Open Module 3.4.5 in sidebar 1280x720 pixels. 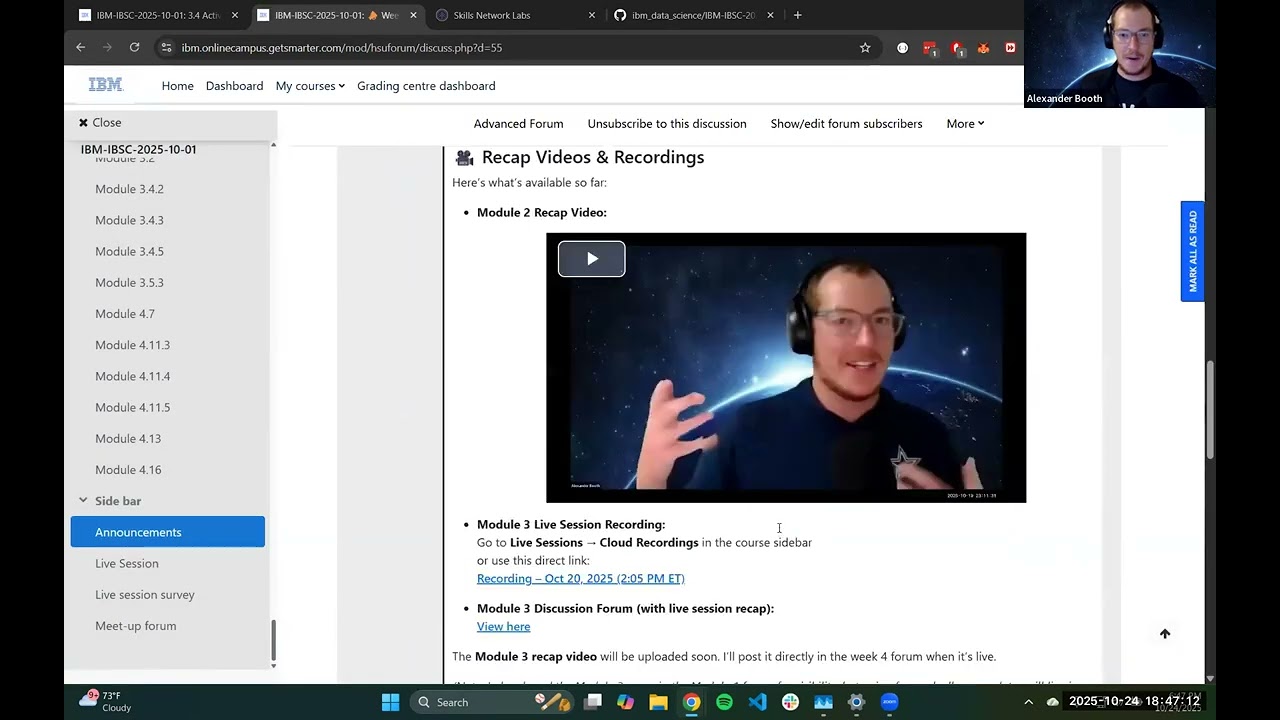[x=129, y=251]
